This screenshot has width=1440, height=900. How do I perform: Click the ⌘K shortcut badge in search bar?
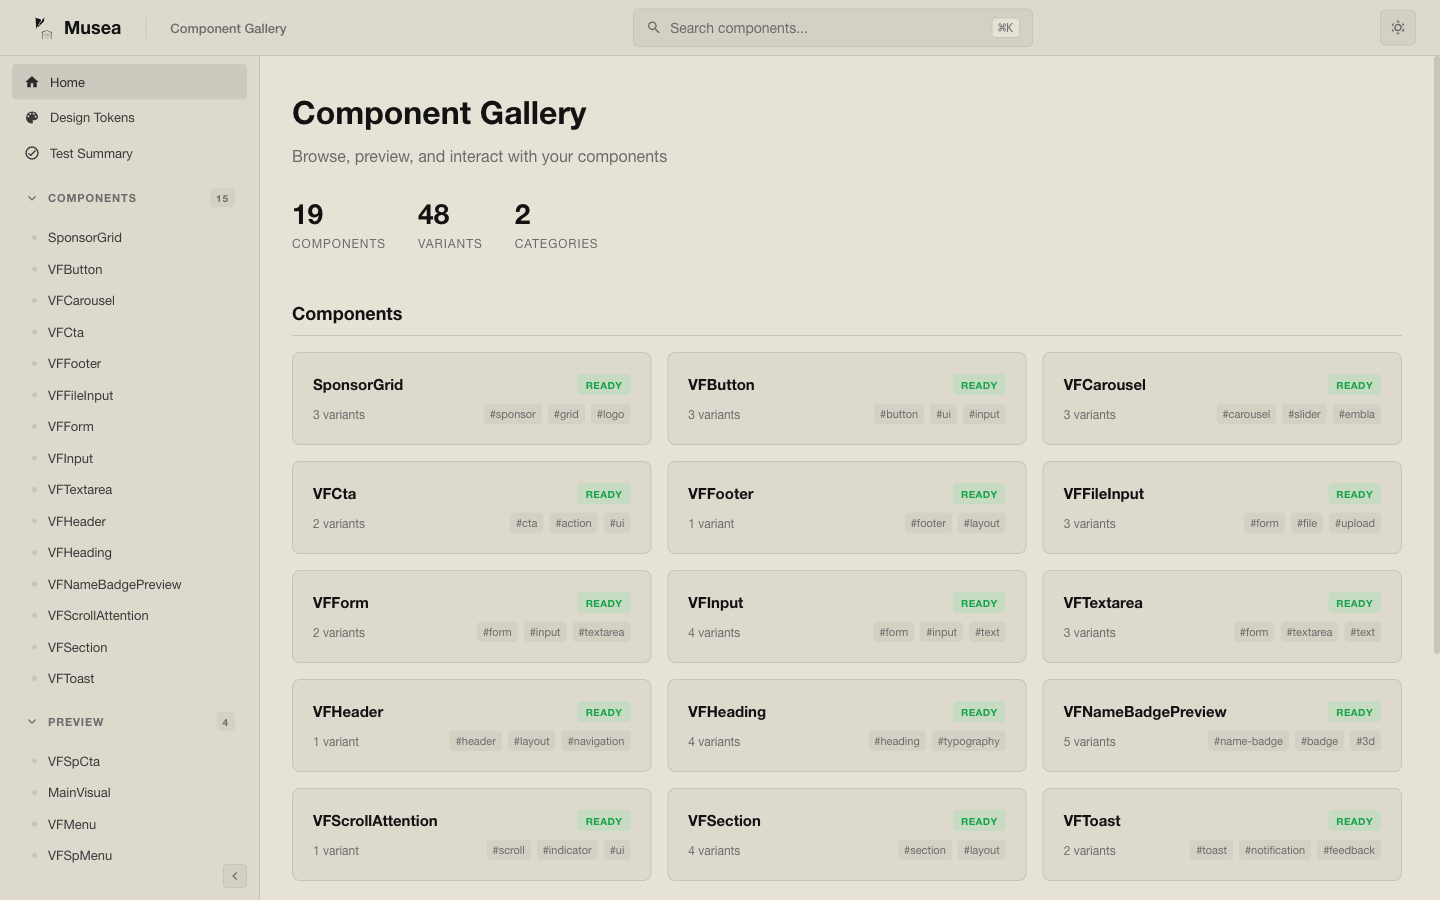1005,28
